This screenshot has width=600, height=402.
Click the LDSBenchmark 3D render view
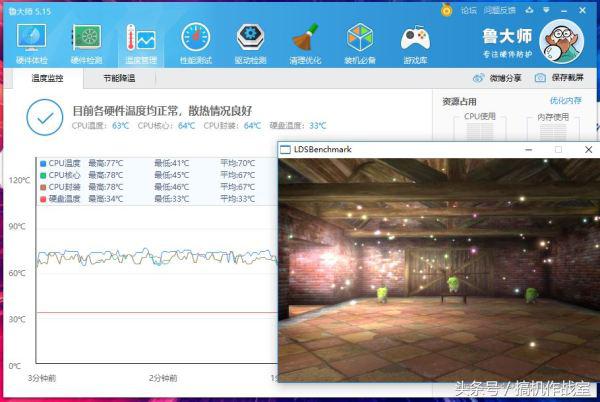(439, 270)
